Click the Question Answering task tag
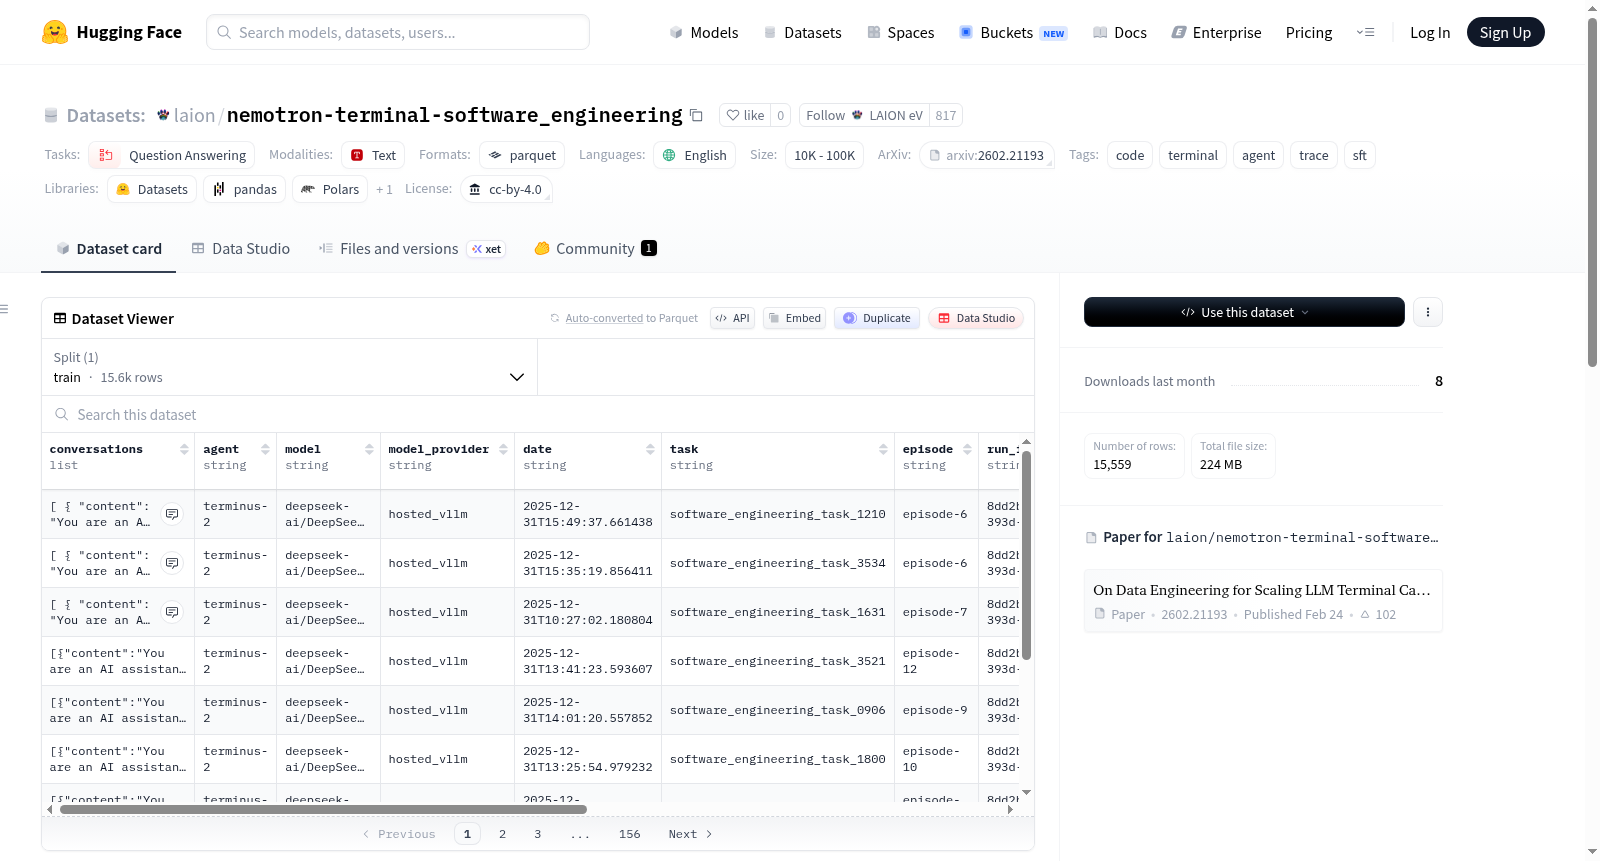 point(171,155)
